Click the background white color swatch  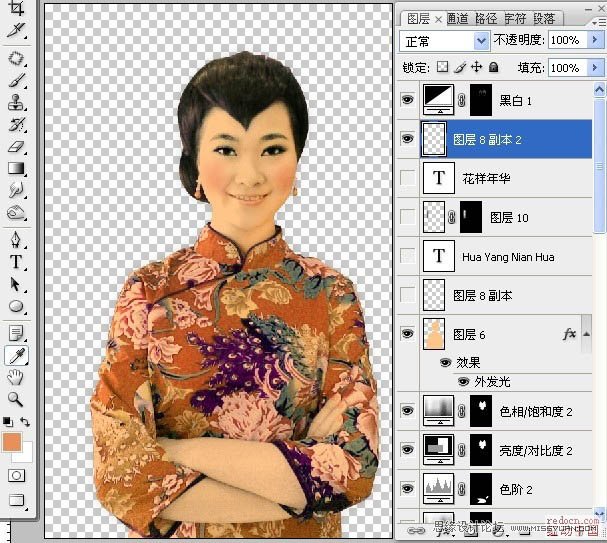pyautogui.click(x=26, y=454)
